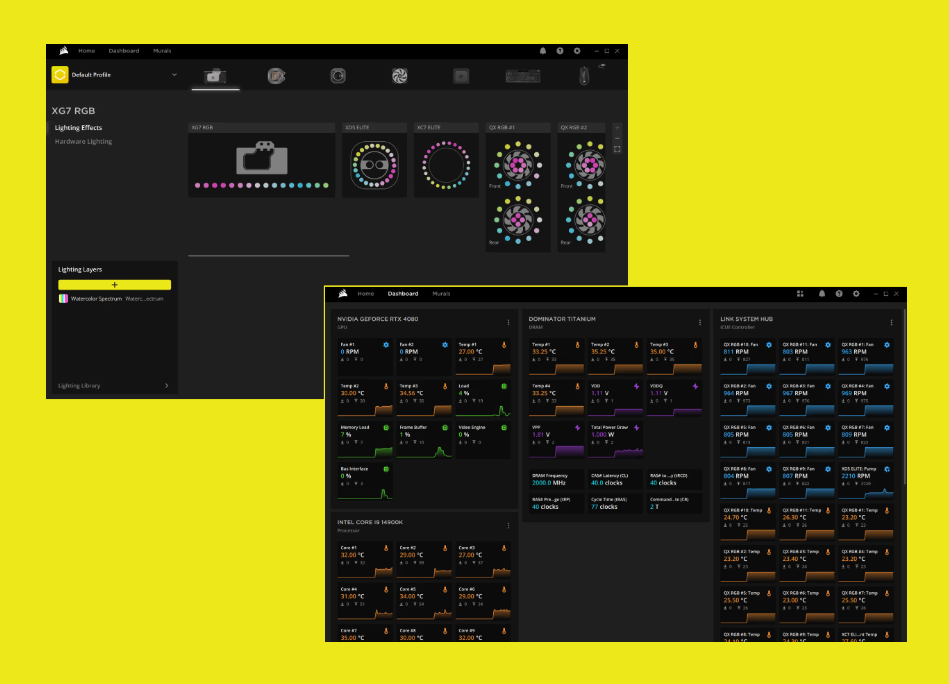Add a new lighting layer with yellow plus button
Screen dimensions: 949x684
coord(114,284)
